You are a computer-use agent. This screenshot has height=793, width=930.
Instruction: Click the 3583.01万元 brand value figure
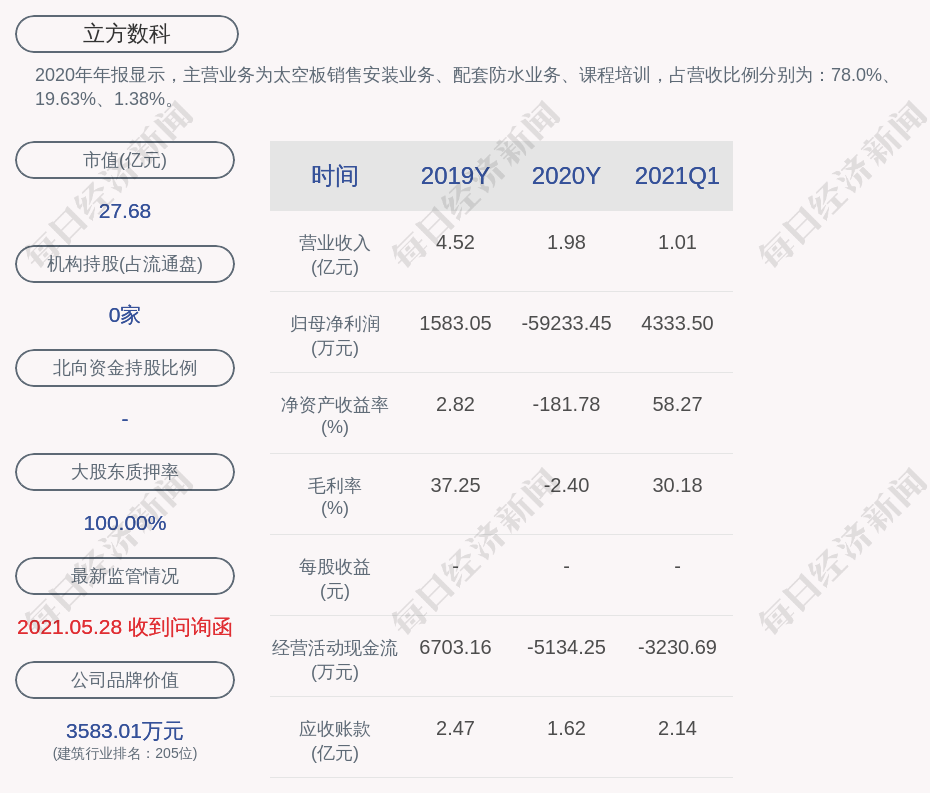pos(125,731)
